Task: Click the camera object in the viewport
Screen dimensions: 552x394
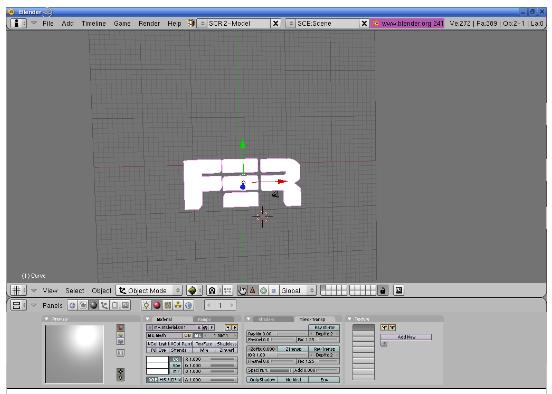Action: [275, 194]
